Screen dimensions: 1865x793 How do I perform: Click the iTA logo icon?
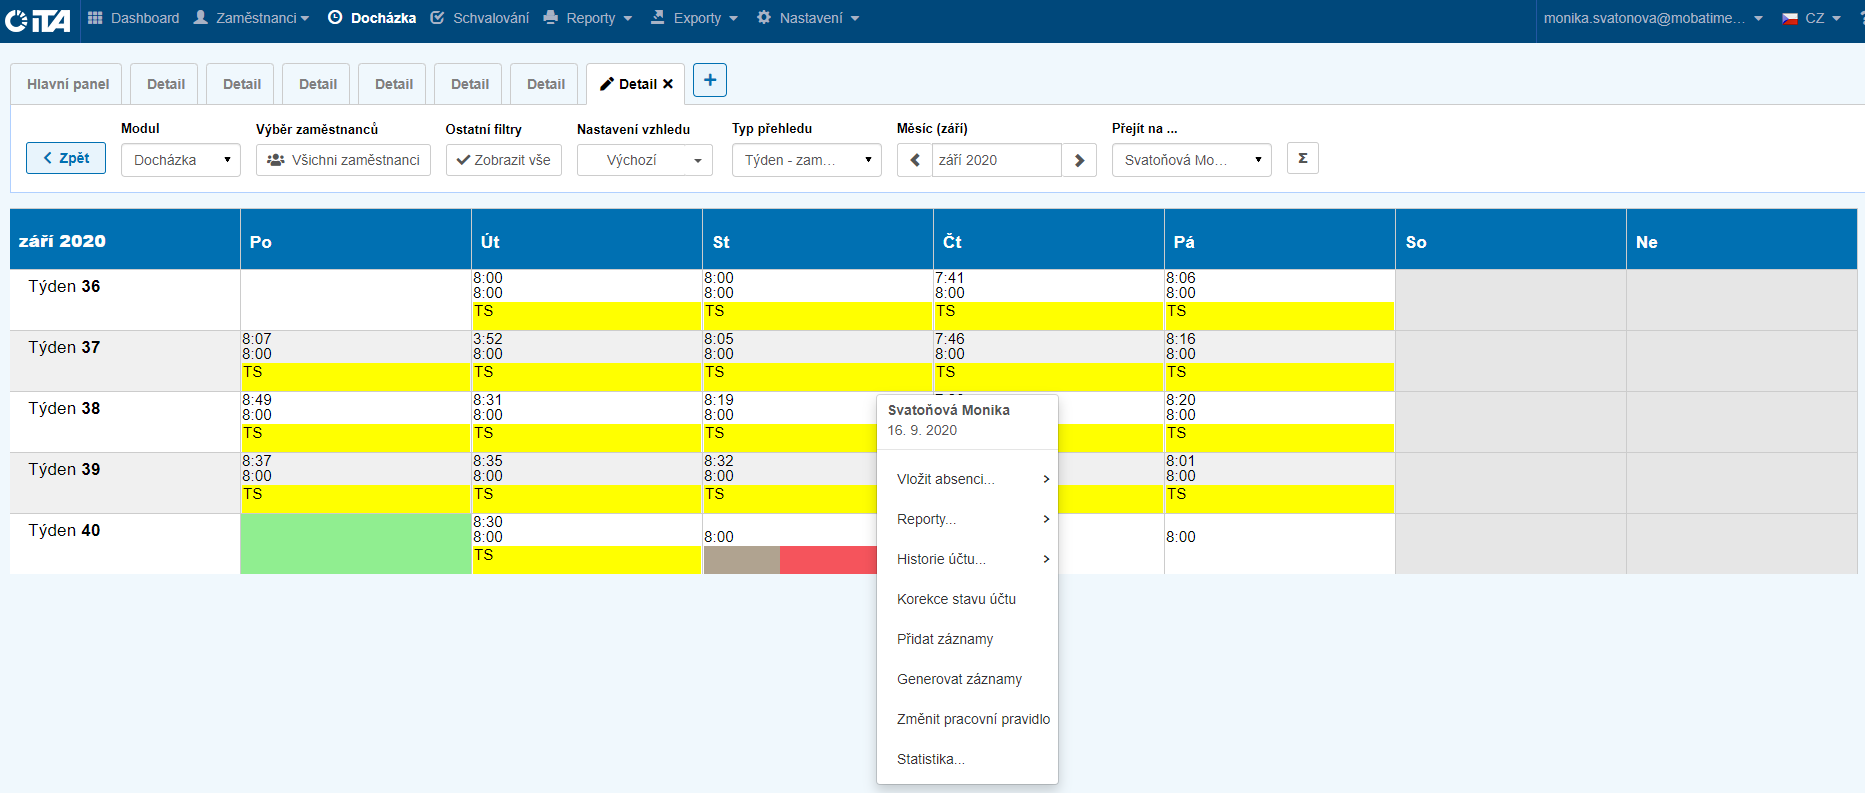[x=38, y=19]
